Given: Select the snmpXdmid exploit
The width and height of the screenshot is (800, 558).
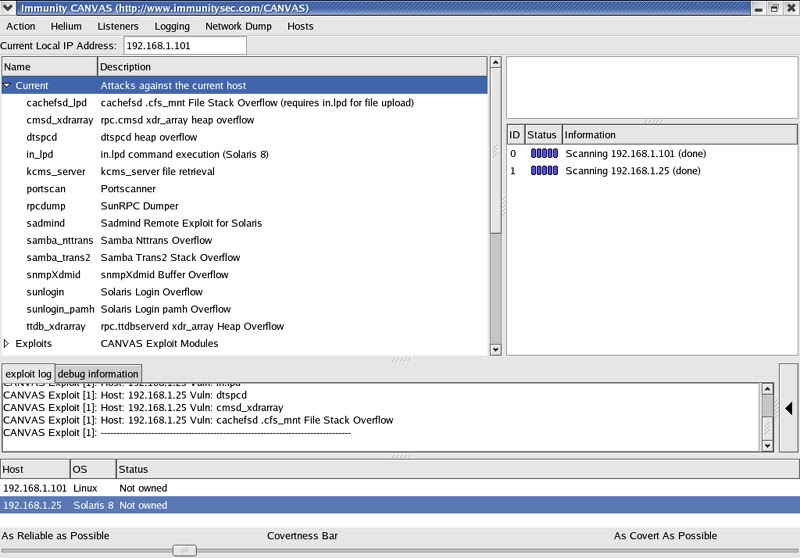Looking at the screenshot, I should click(244, 274).
